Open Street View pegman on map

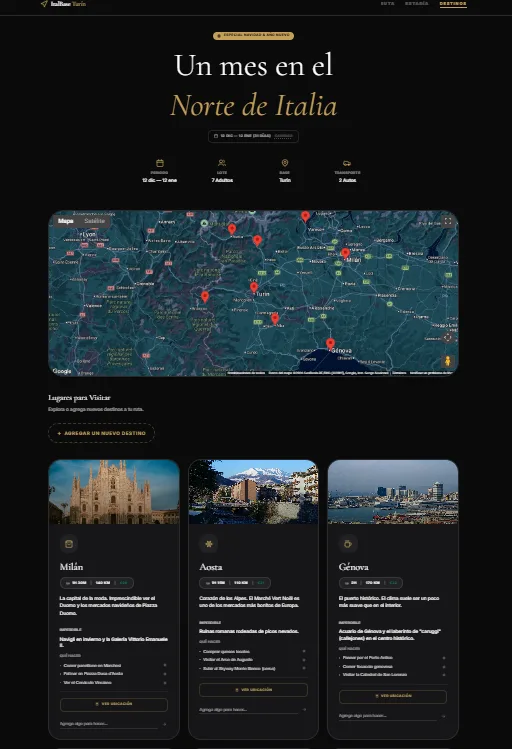[x=448, y=361]
